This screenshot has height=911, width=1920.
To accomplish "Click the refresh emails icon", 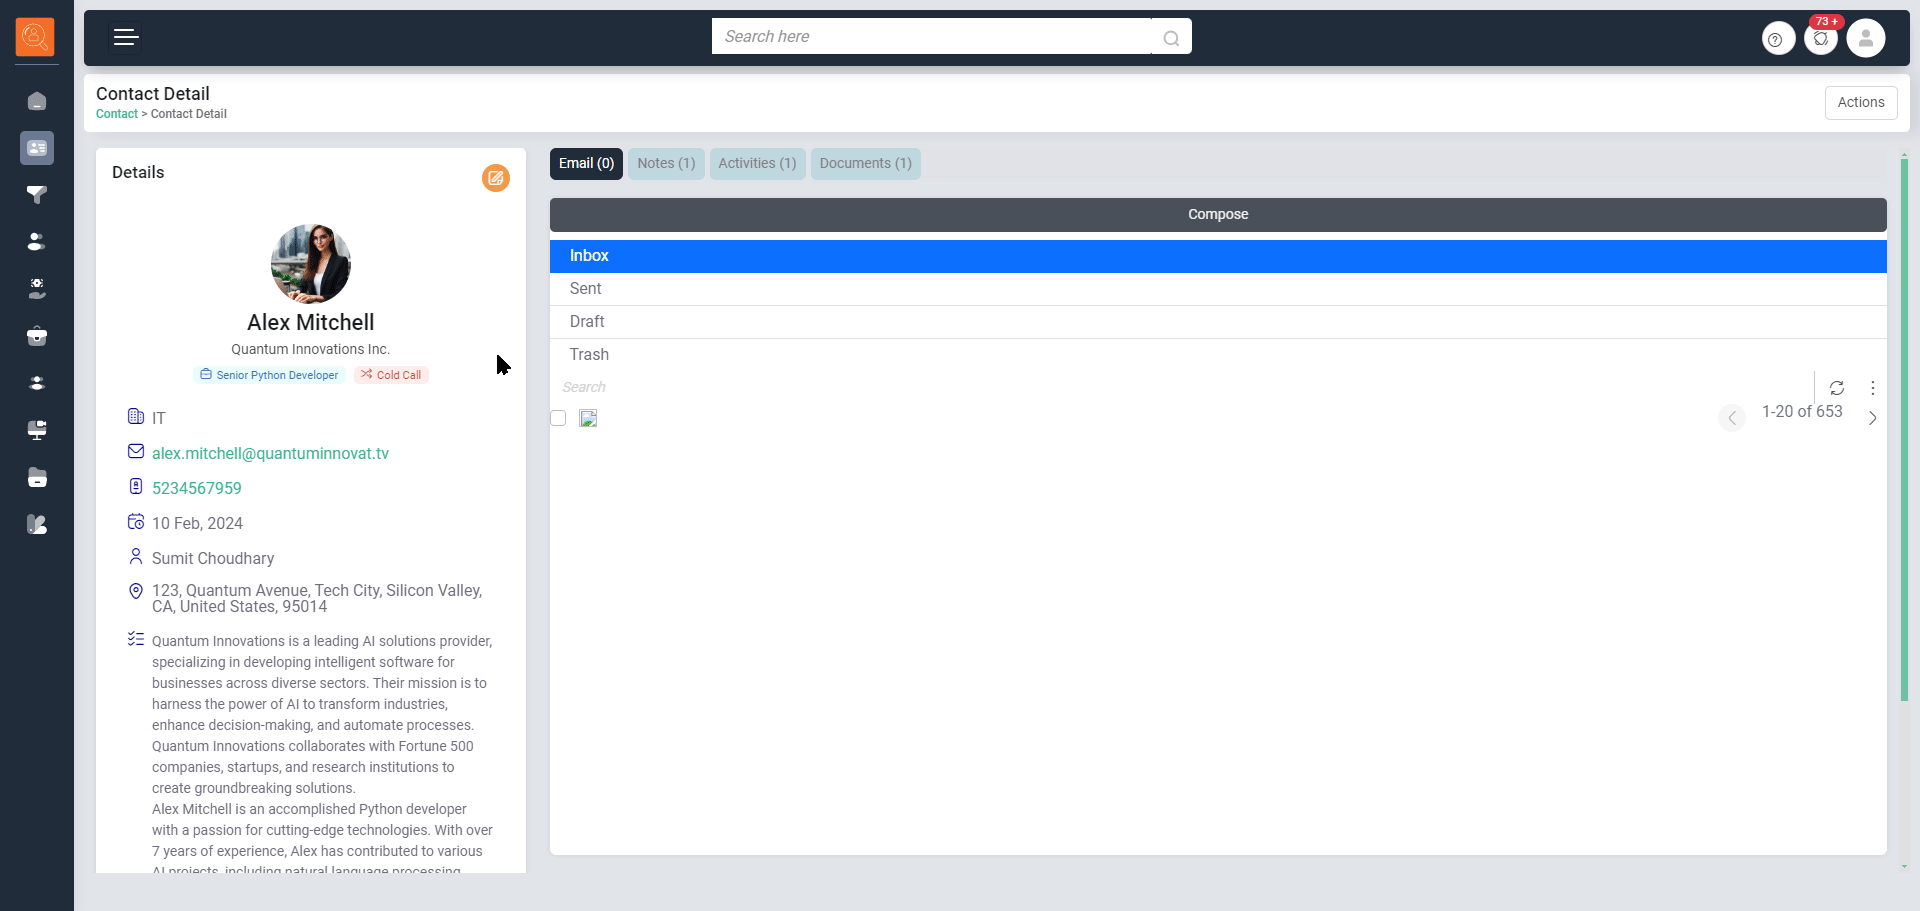I will tap(1837, 388).
